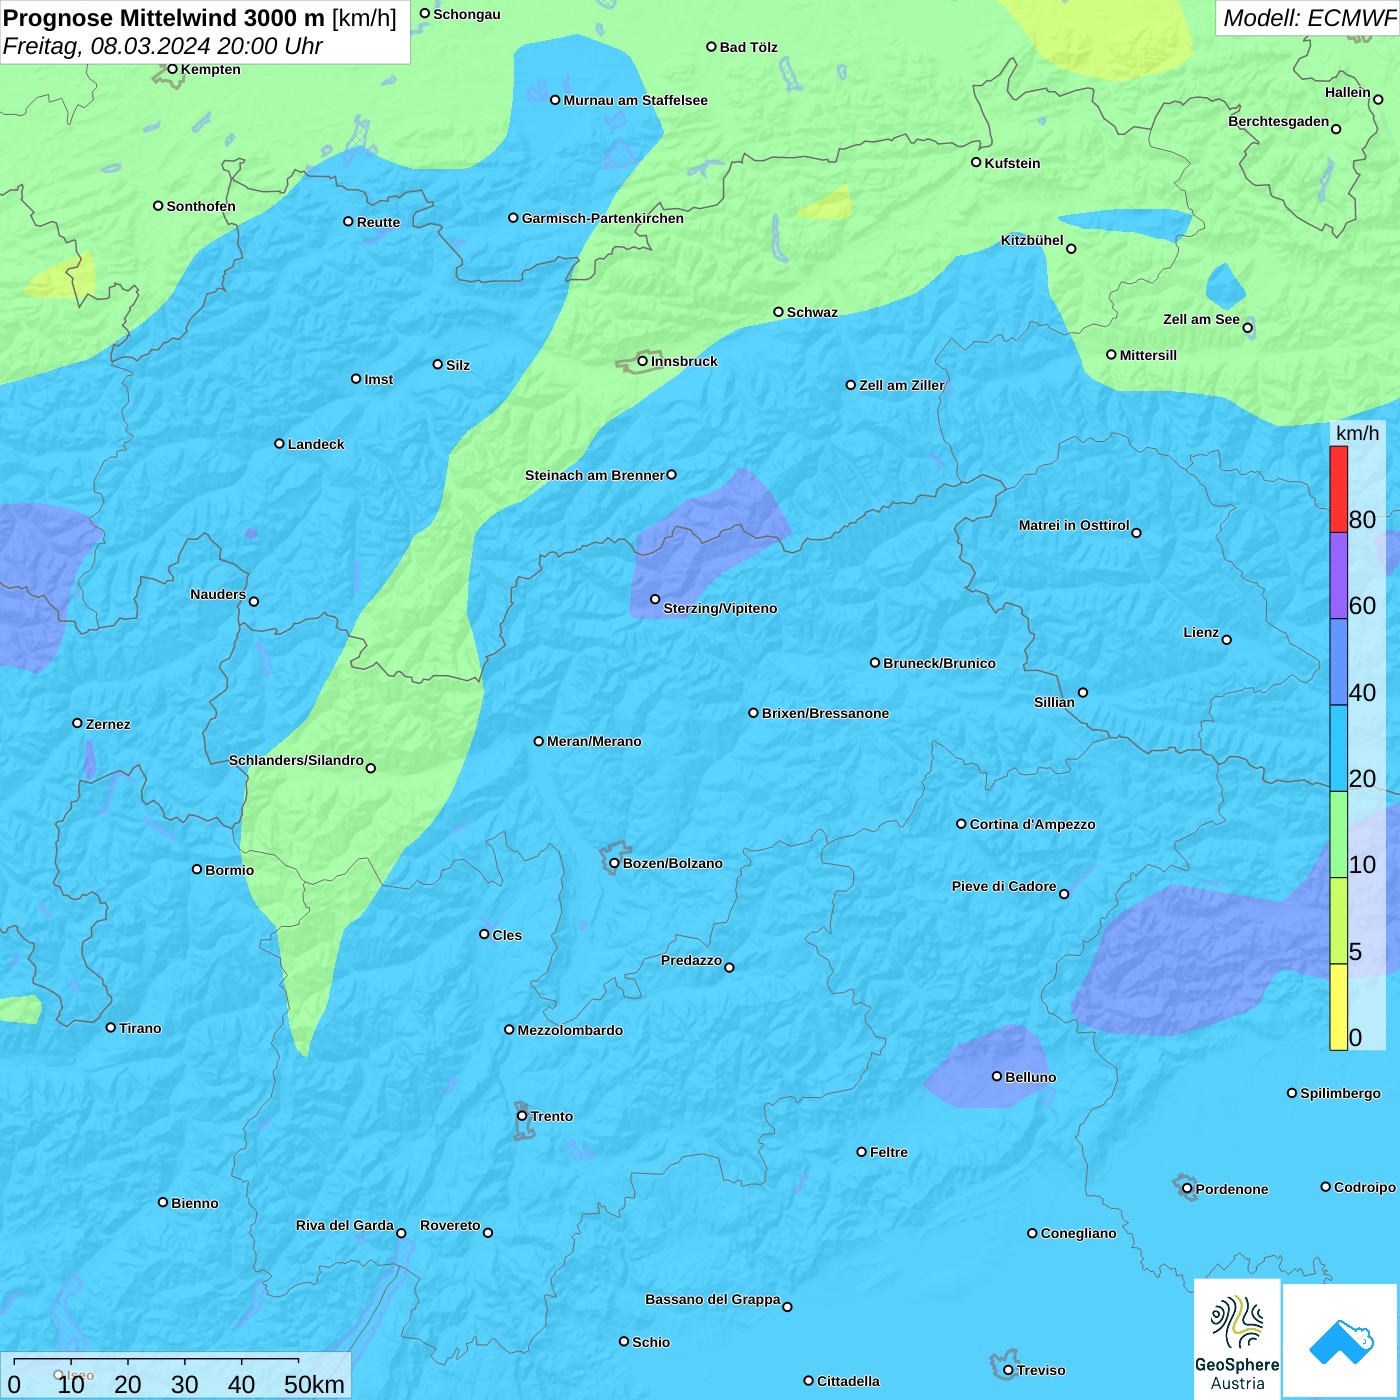Click the 'Sonthofen' label
This screenshot has height=1400, width=1400.
coord(201,206)
